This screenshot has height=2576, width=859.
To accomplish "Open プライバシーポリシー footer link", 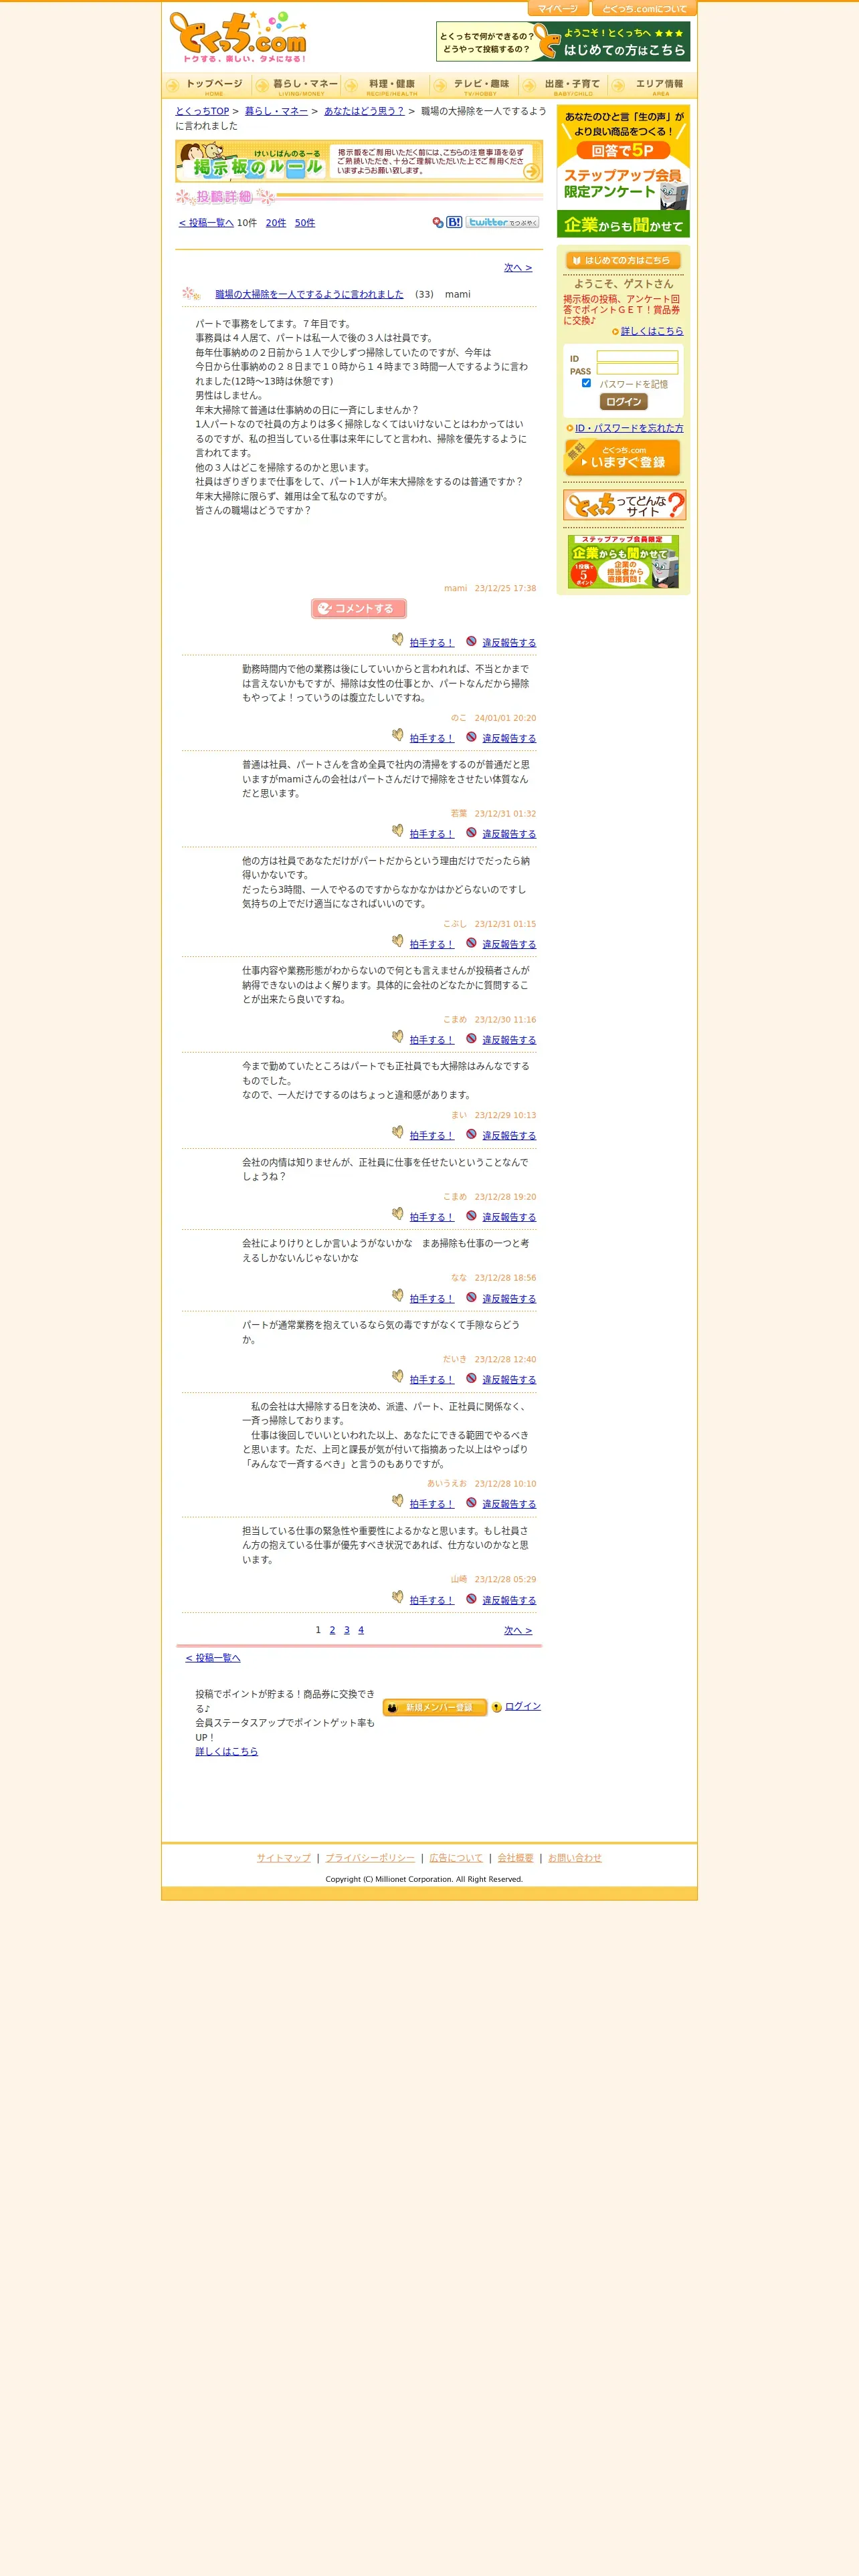I will click(x=370, y=1858).
